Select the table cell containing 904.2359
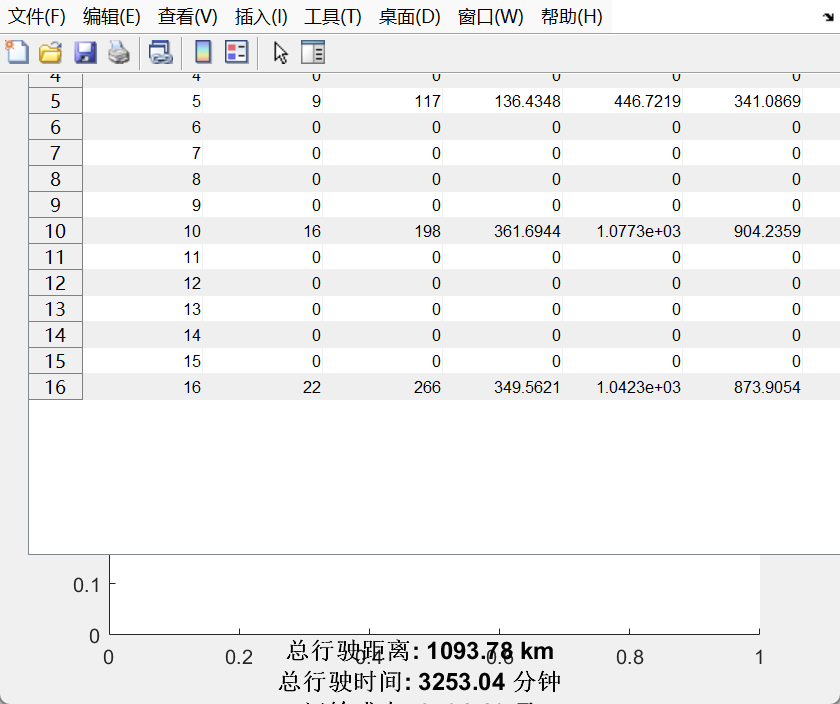 pos(742,231)
